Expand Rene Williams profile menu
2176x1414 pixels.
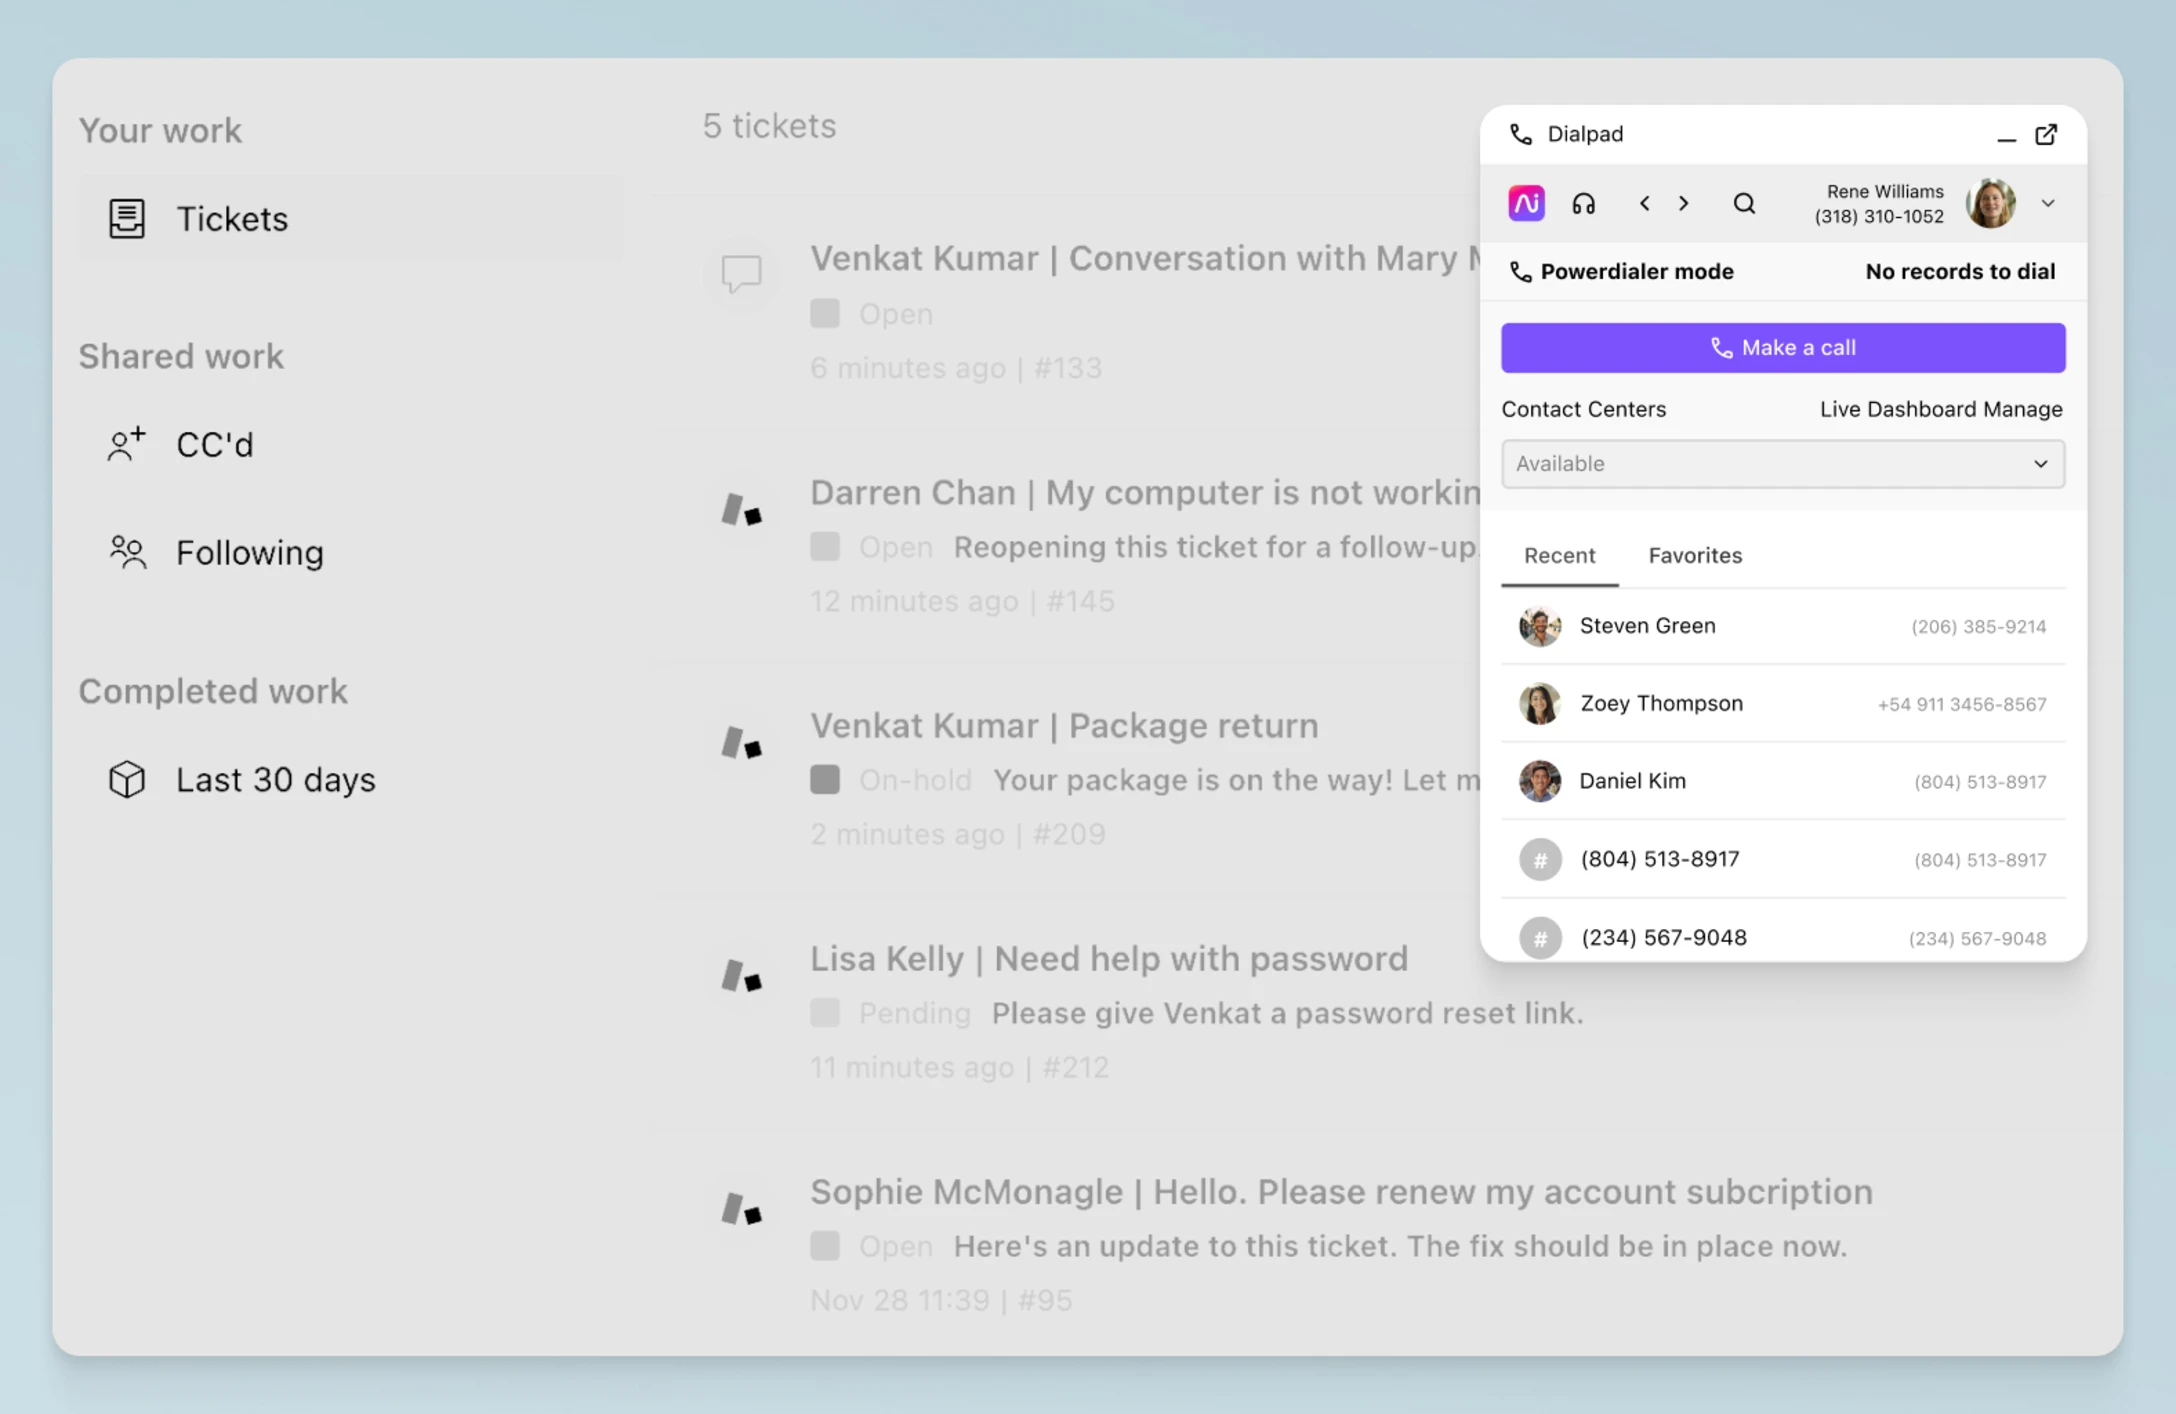[2048, 203]
